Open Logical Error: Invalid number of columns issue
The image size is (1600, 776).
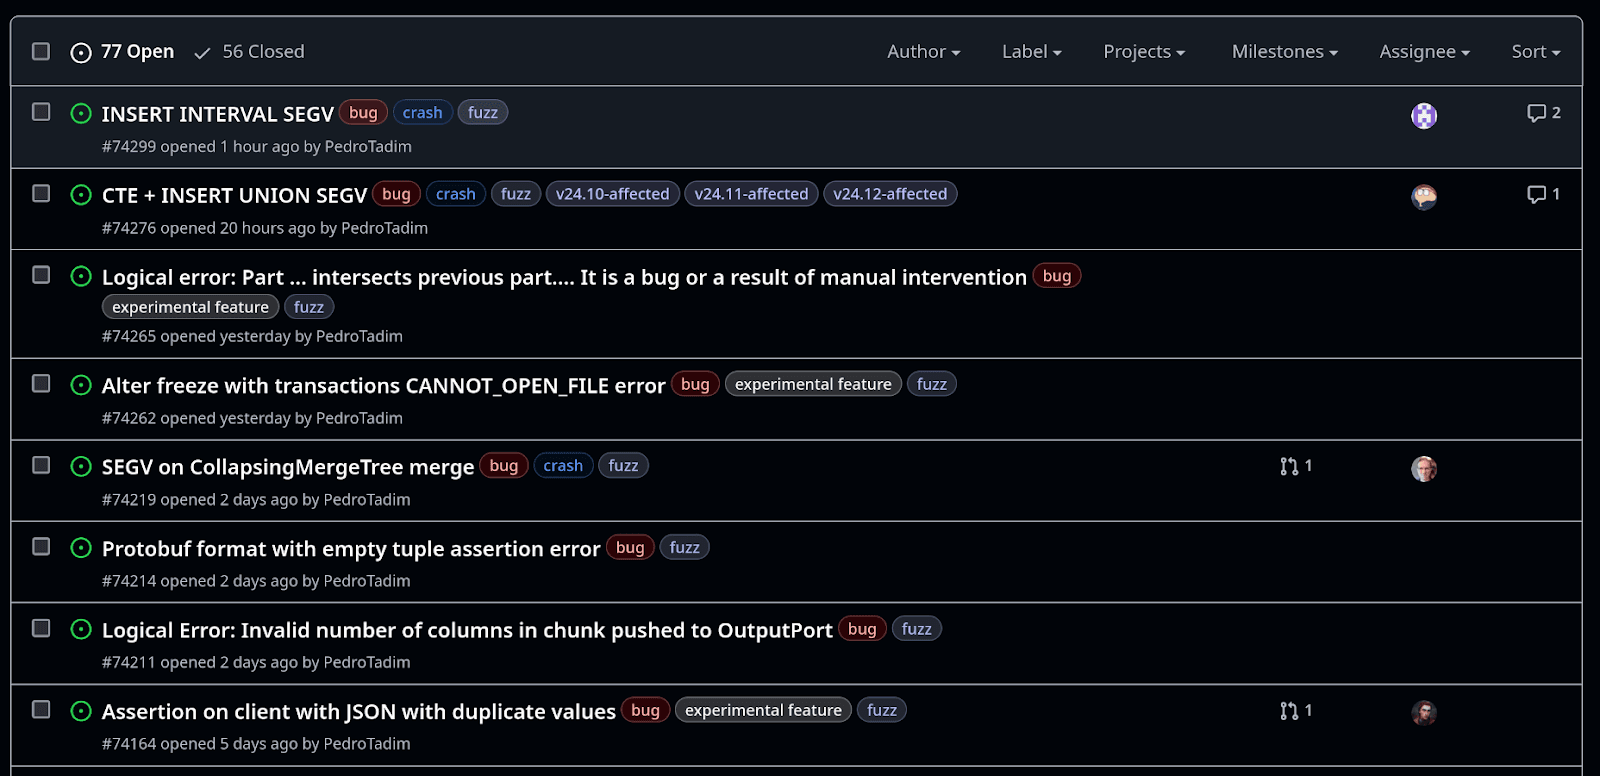pos(466,631)
